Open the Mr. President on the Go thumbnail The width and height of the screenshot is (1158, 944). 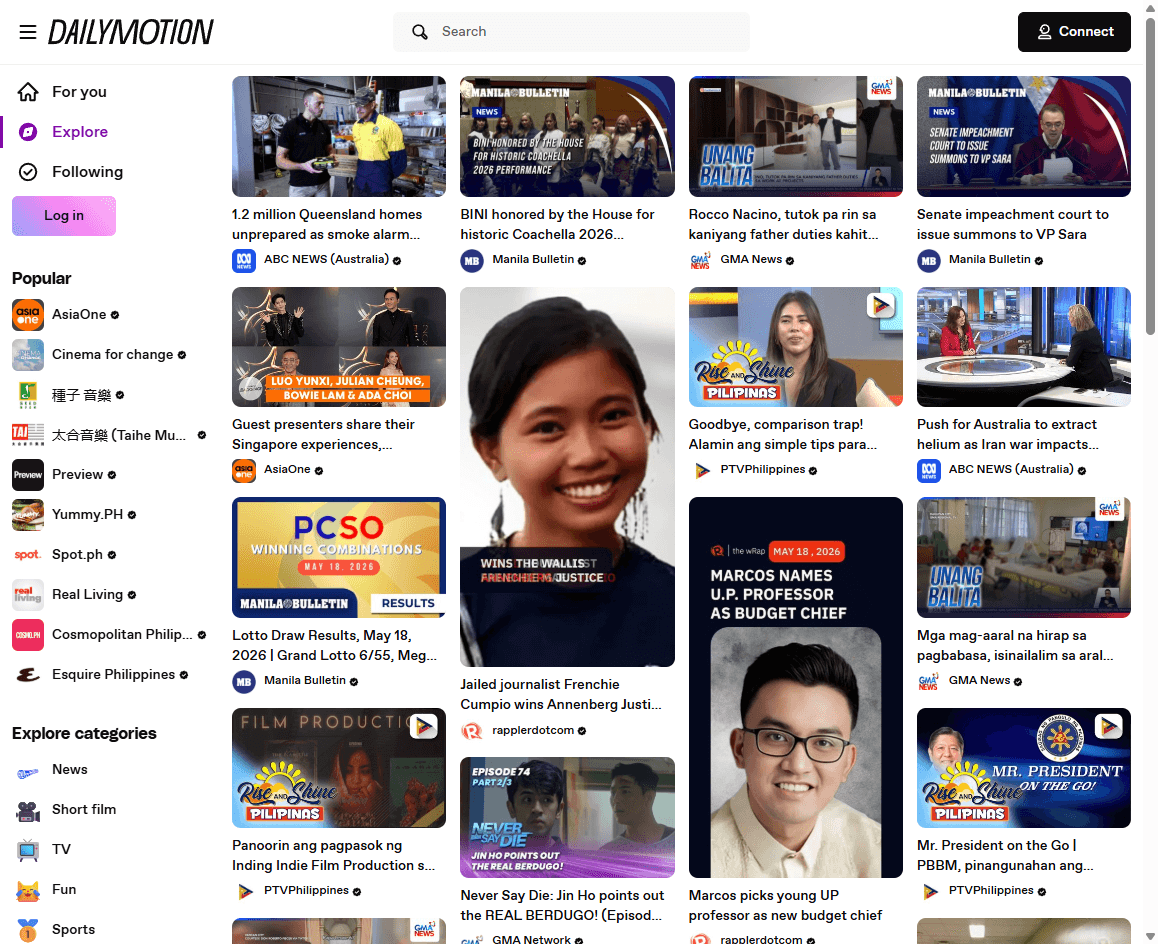point(1024,768)
